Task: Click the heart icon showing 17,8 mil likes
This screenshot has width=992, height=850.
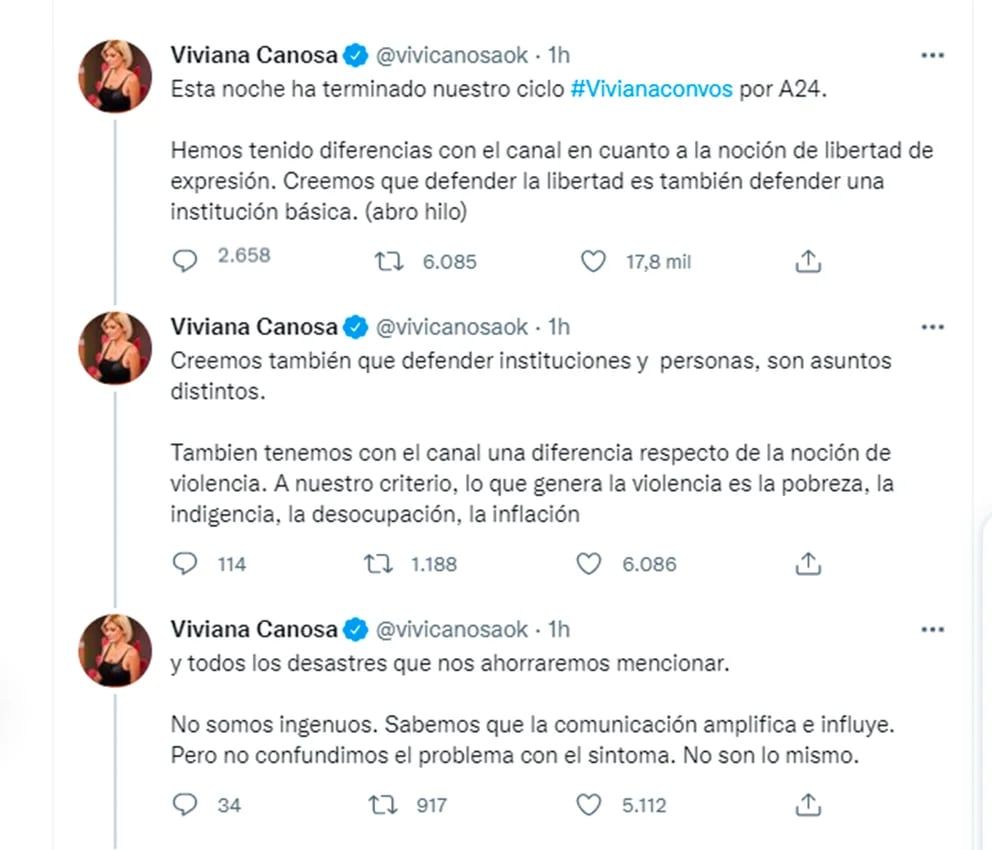Action: 593,260
